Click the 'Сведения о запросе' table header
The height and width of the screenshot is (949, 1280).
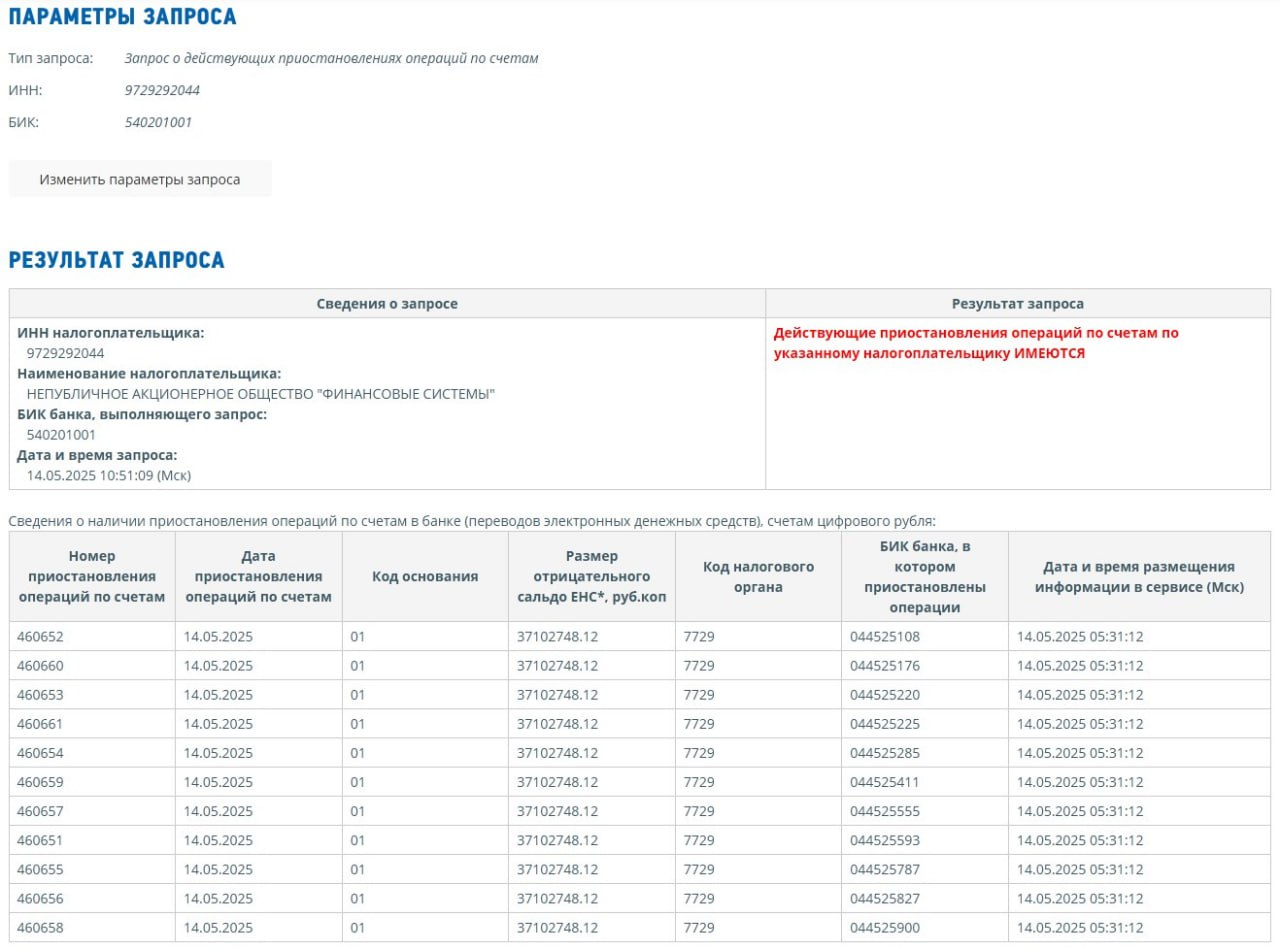(387, 304)
